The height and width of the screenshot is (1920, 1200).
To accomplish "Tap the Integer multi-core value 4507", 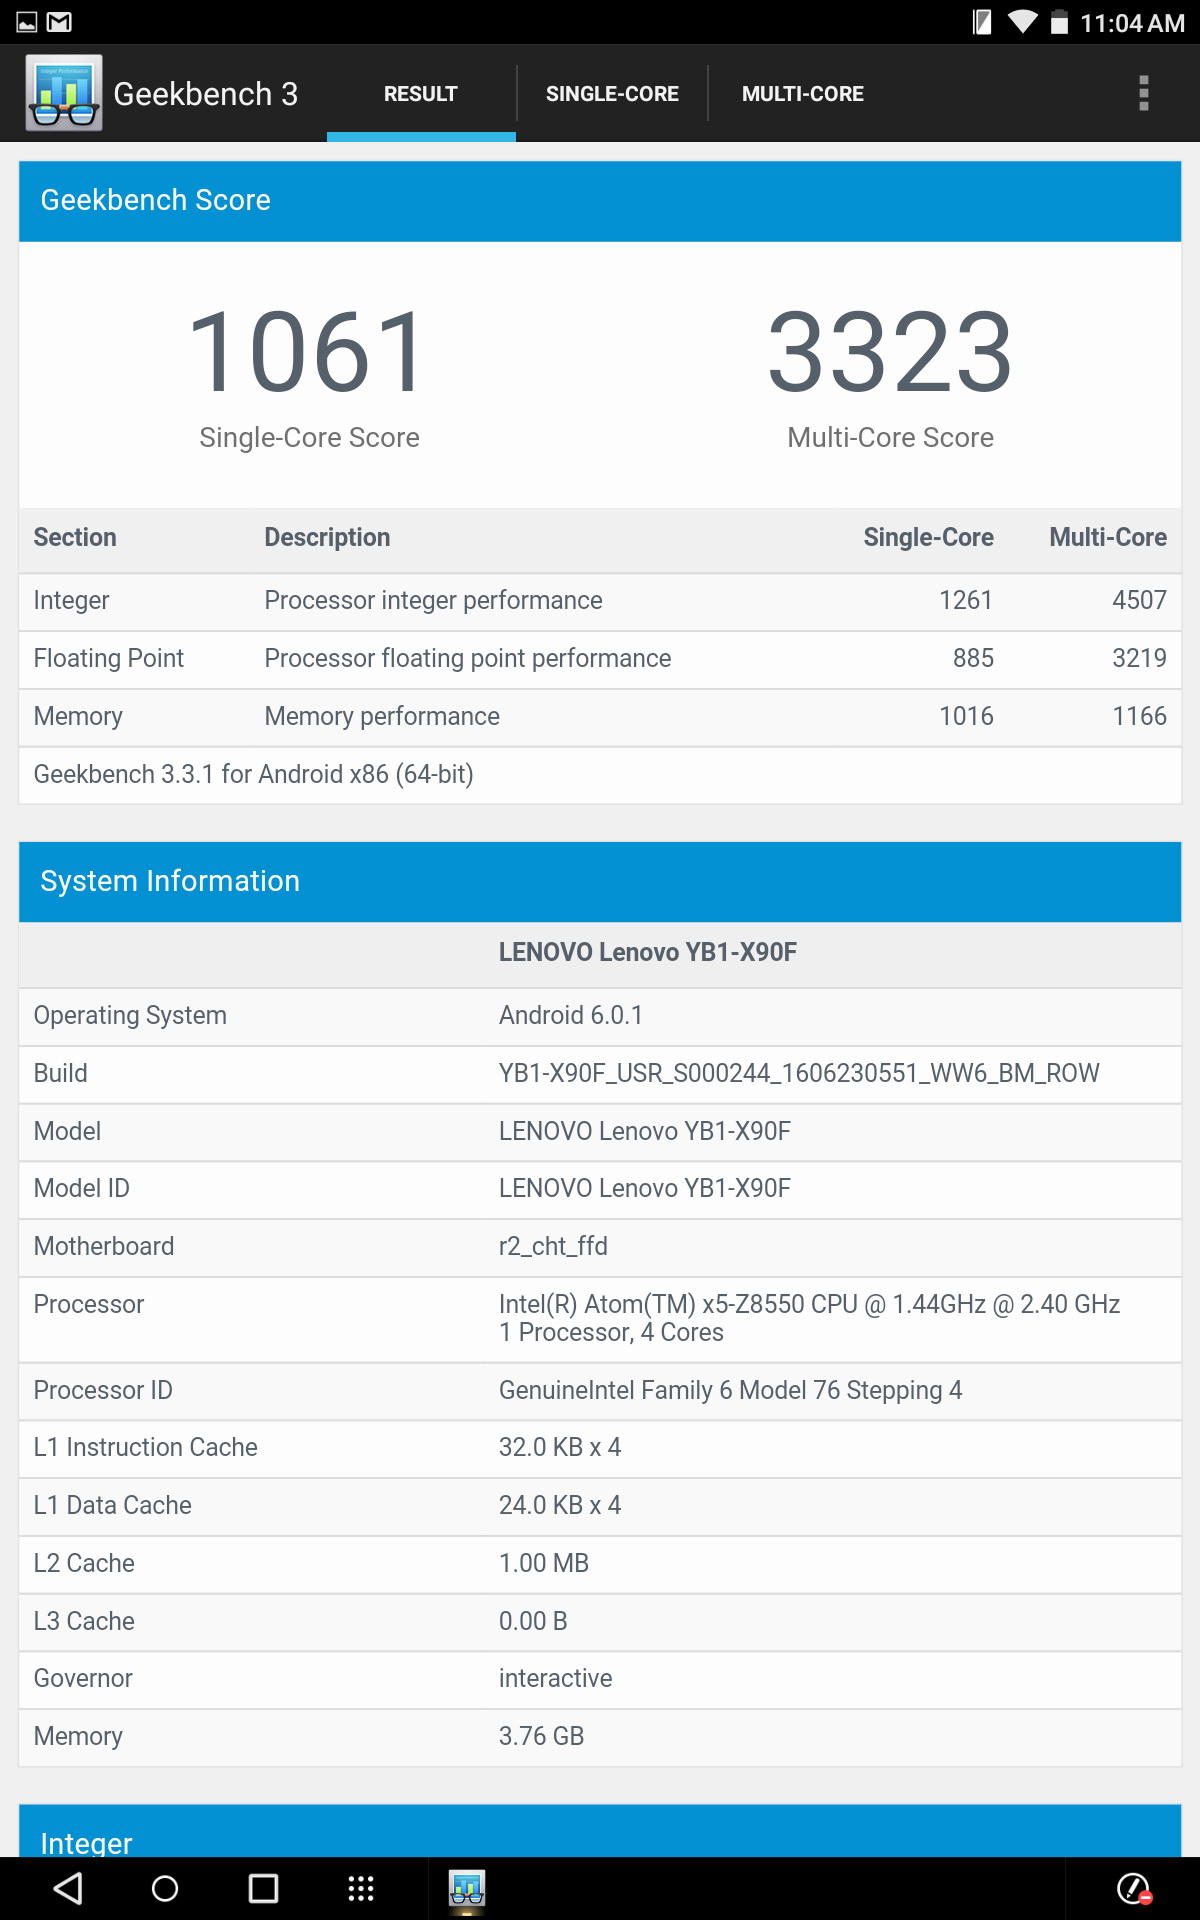I will point(1139,600).
